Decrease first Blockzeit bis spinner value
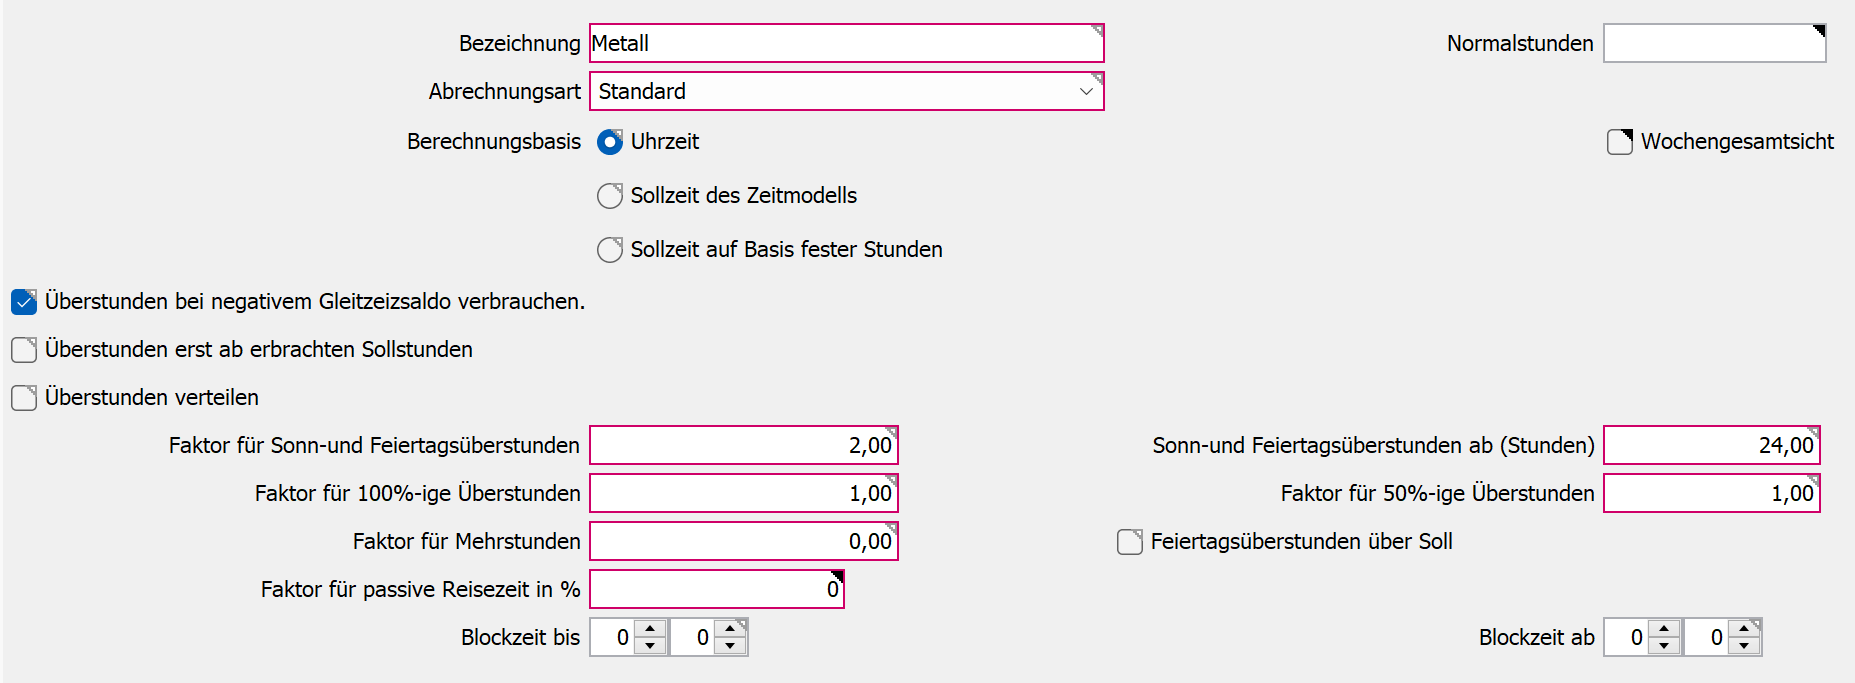Viewport: 1855px width, 683px height. pos(650,646)
